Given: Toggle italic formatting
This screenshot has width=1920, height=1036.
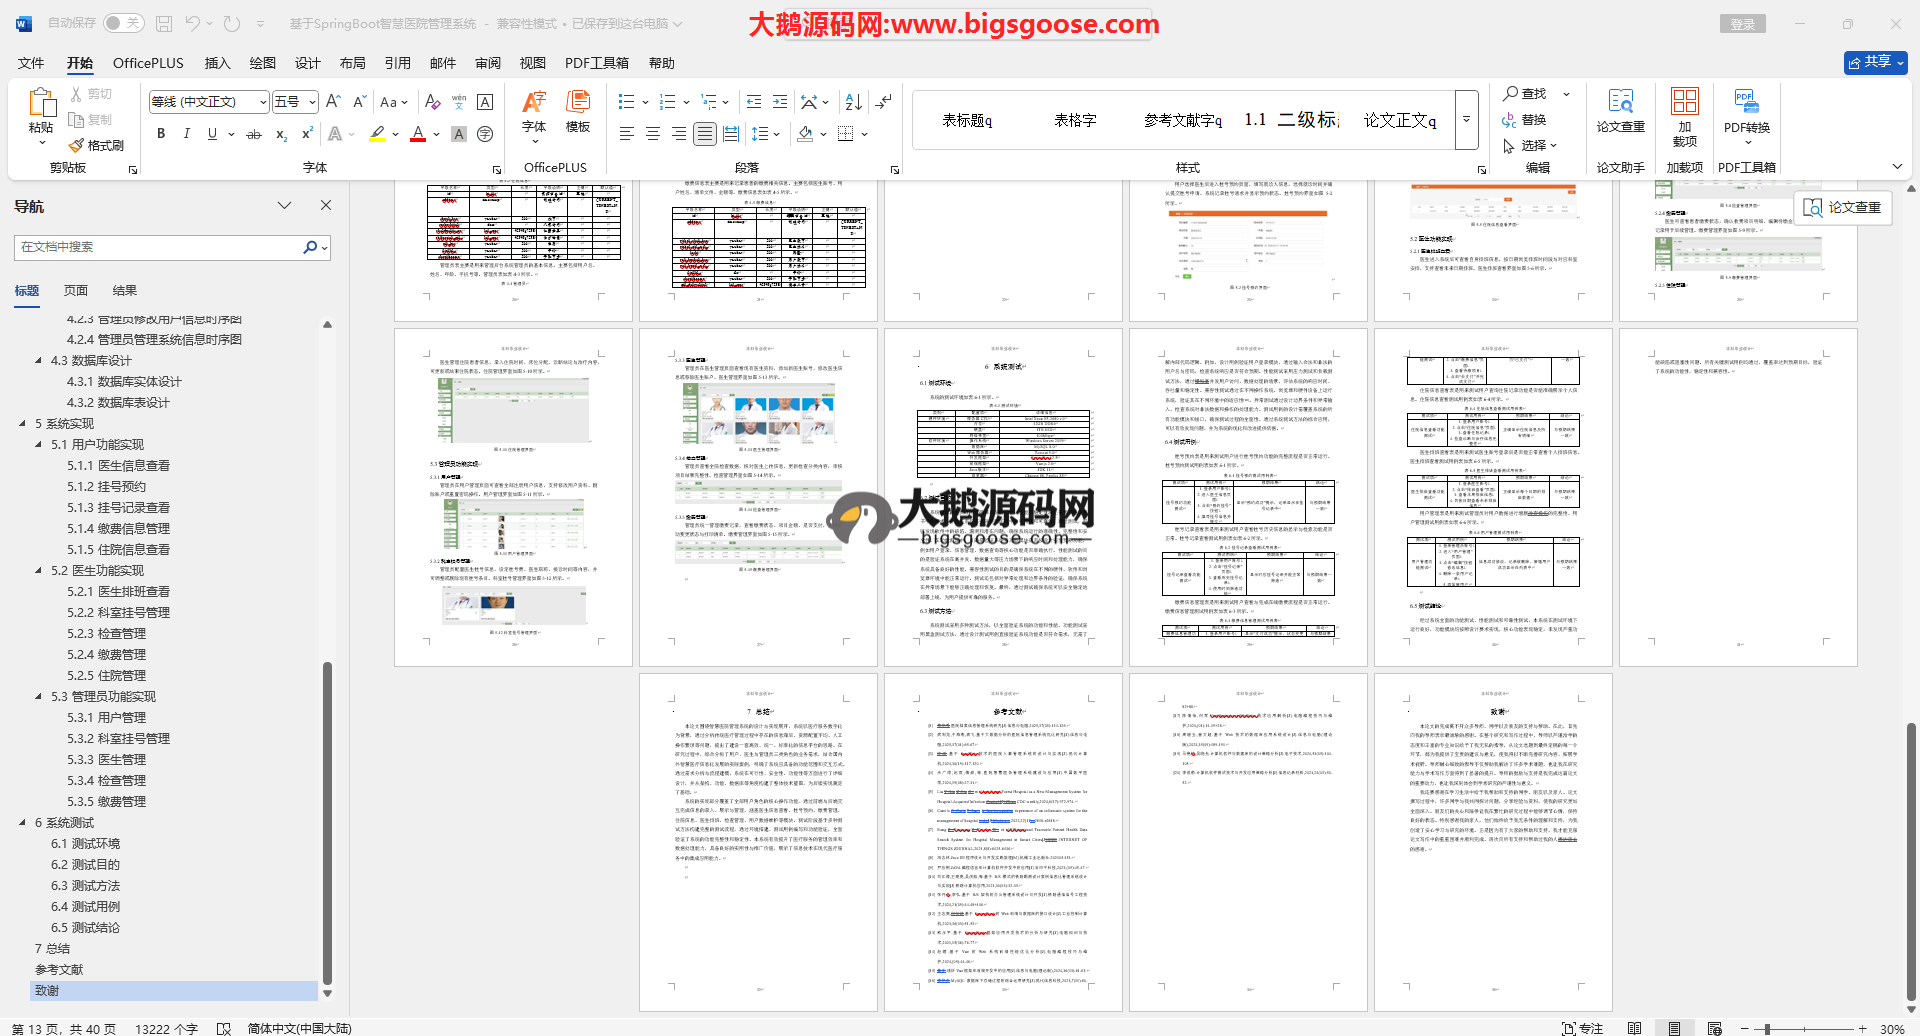Looking at the screenshot, I should coord(186,134).
